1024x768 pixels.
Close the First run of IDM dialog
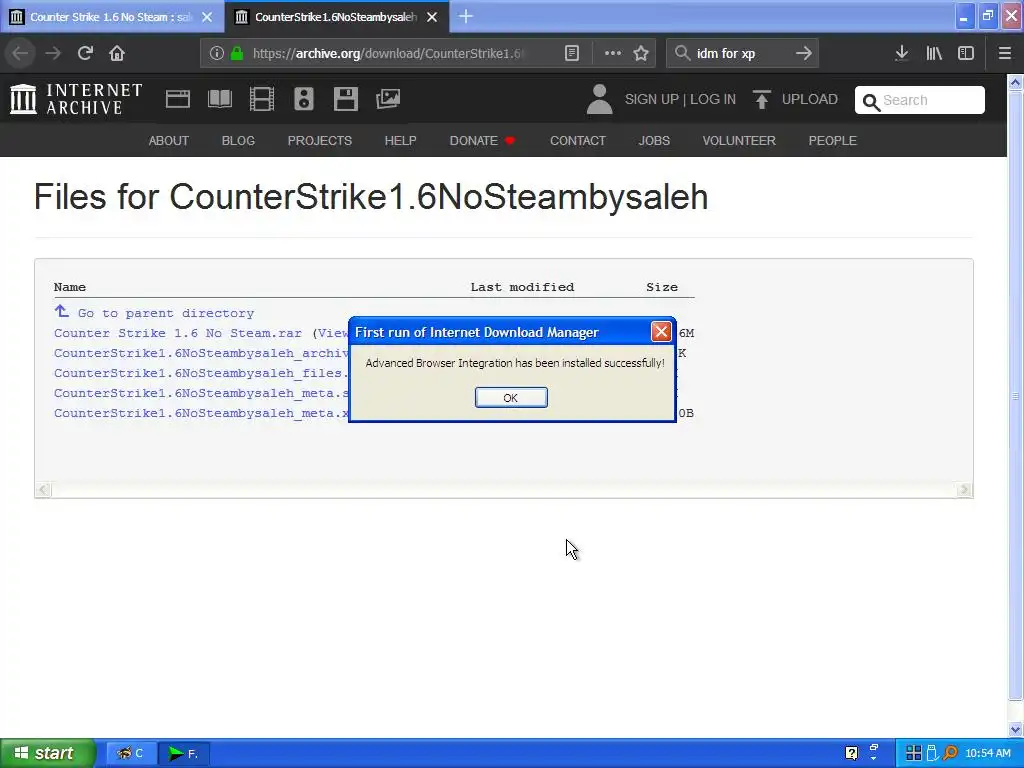[x=661, y=332]
